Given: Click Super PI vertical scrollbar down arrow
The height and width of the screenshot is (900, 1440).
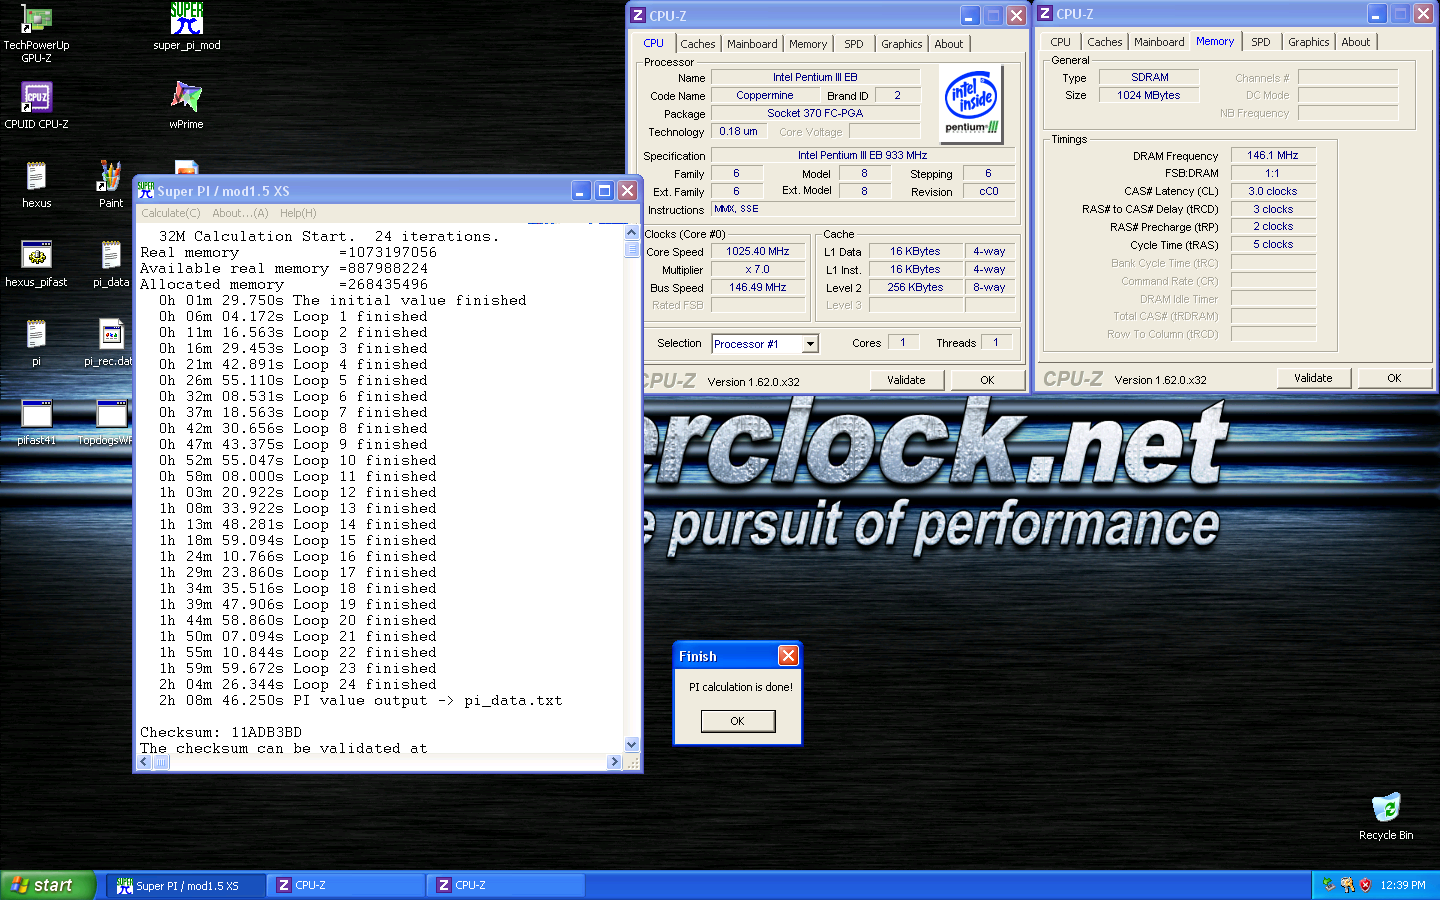Looking at the screenshot, I should coord(631,745).
